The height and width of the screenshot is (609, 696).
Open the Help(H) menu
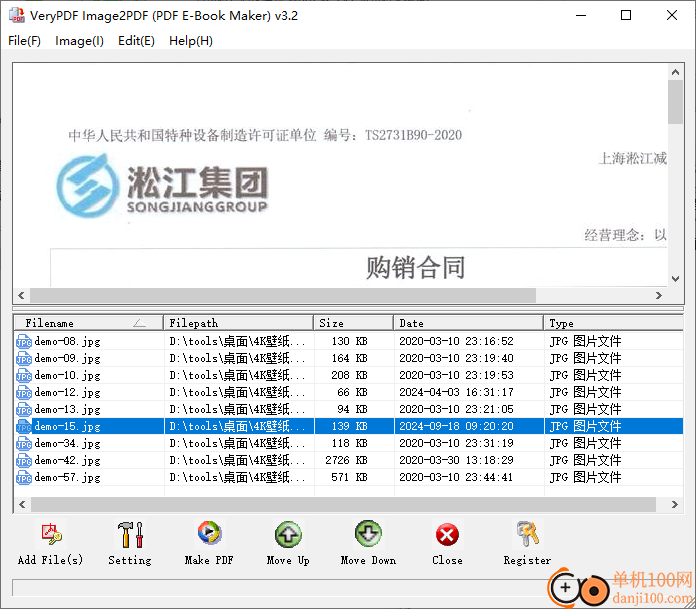pos(191,41)
